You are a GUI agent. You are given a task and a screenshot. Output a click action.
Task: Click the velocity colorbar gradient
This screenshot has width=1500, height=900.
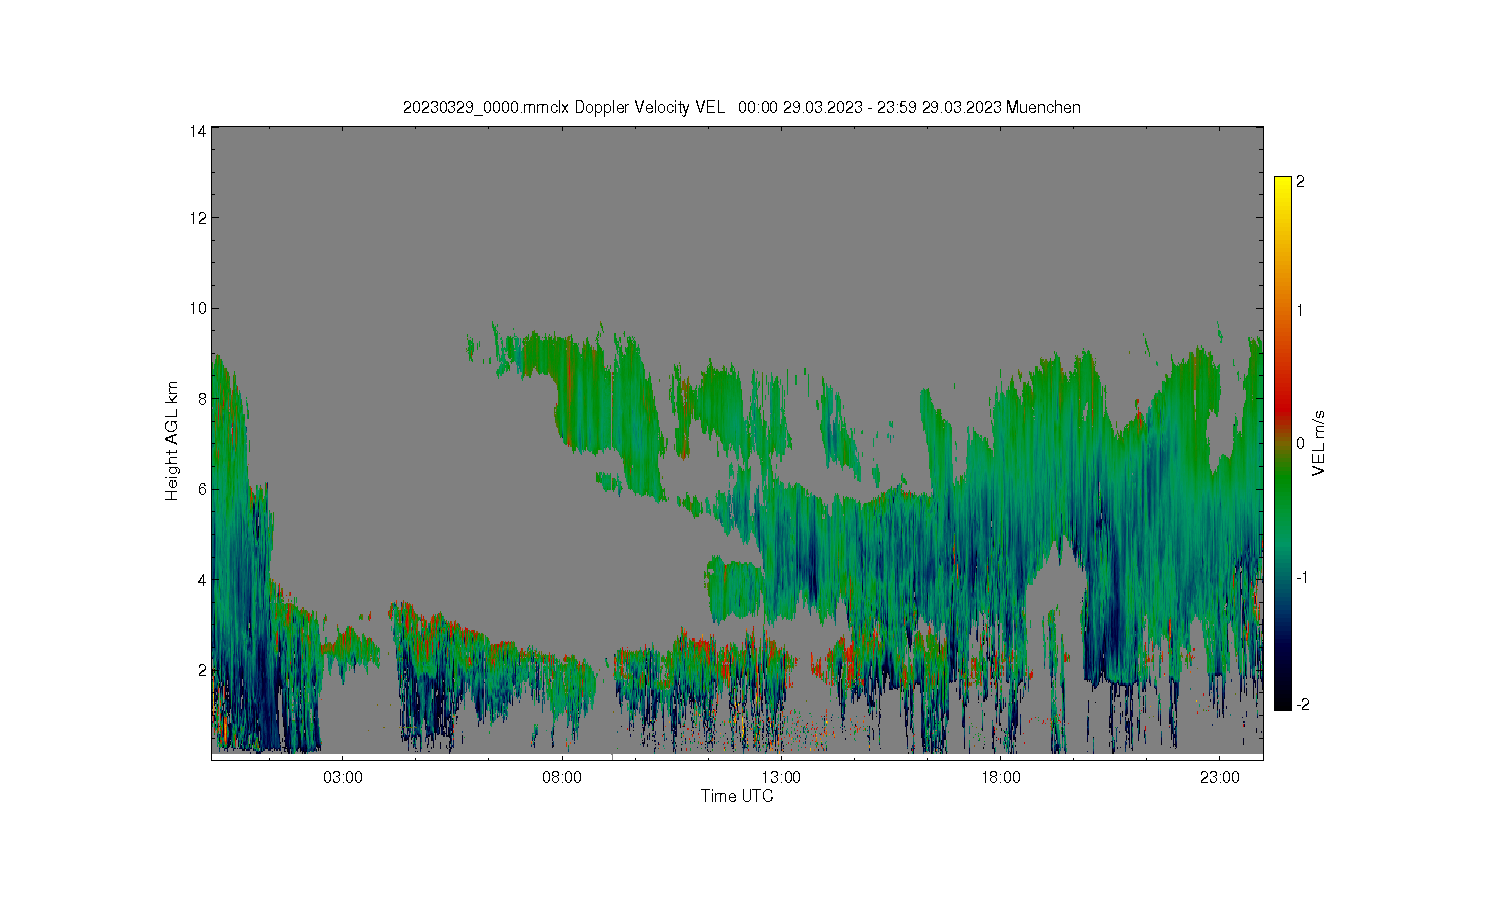[1283, 443]
